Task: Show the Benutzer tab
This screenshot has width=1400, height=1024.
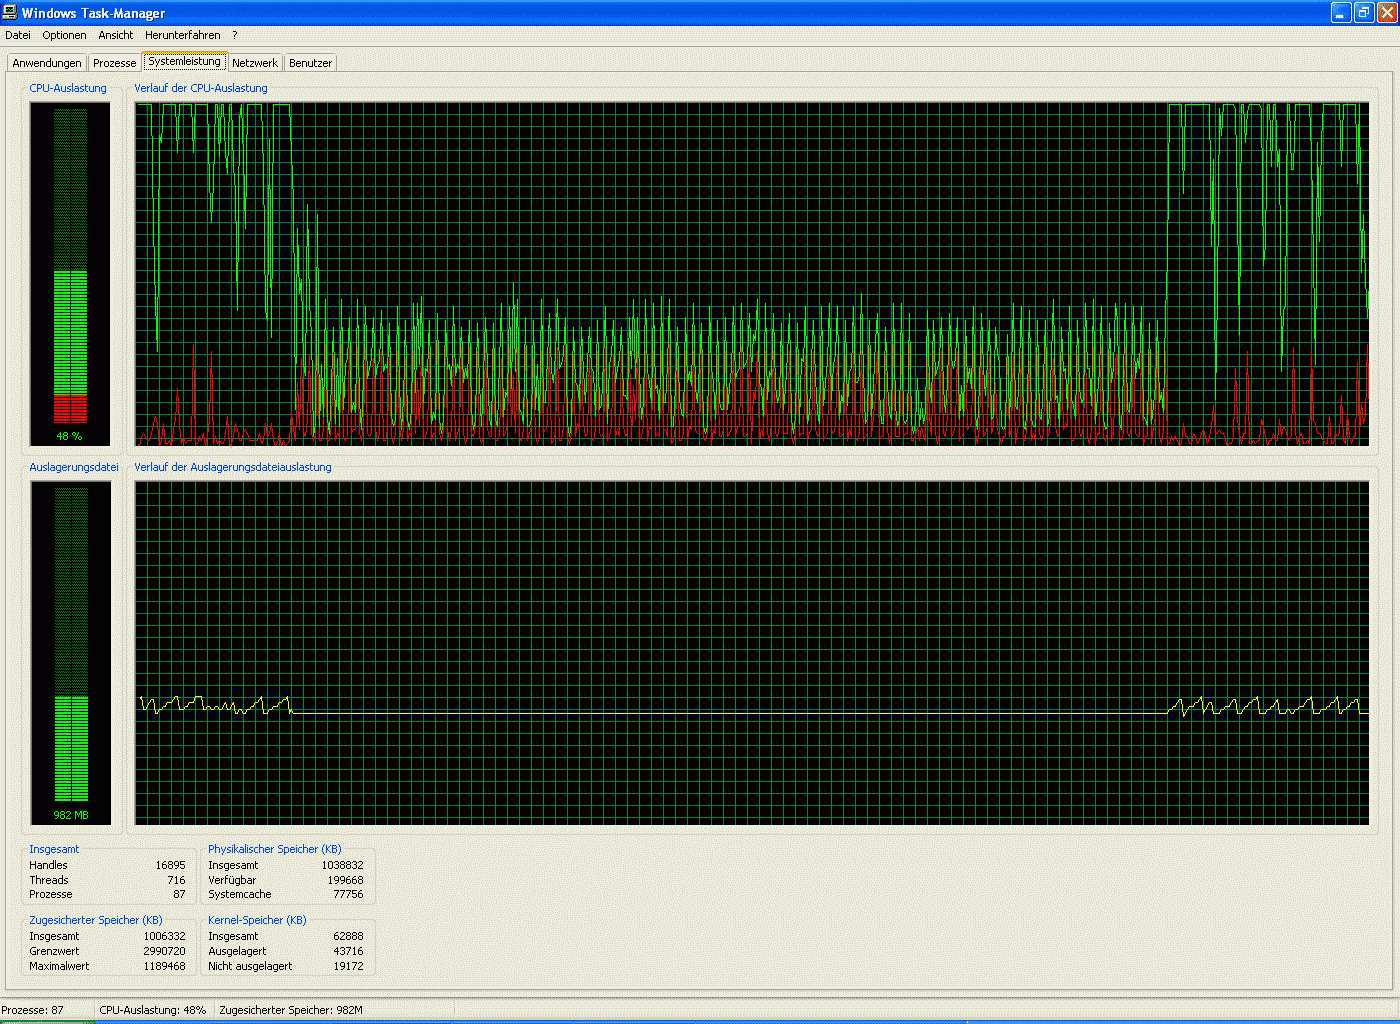Action: 310,63
